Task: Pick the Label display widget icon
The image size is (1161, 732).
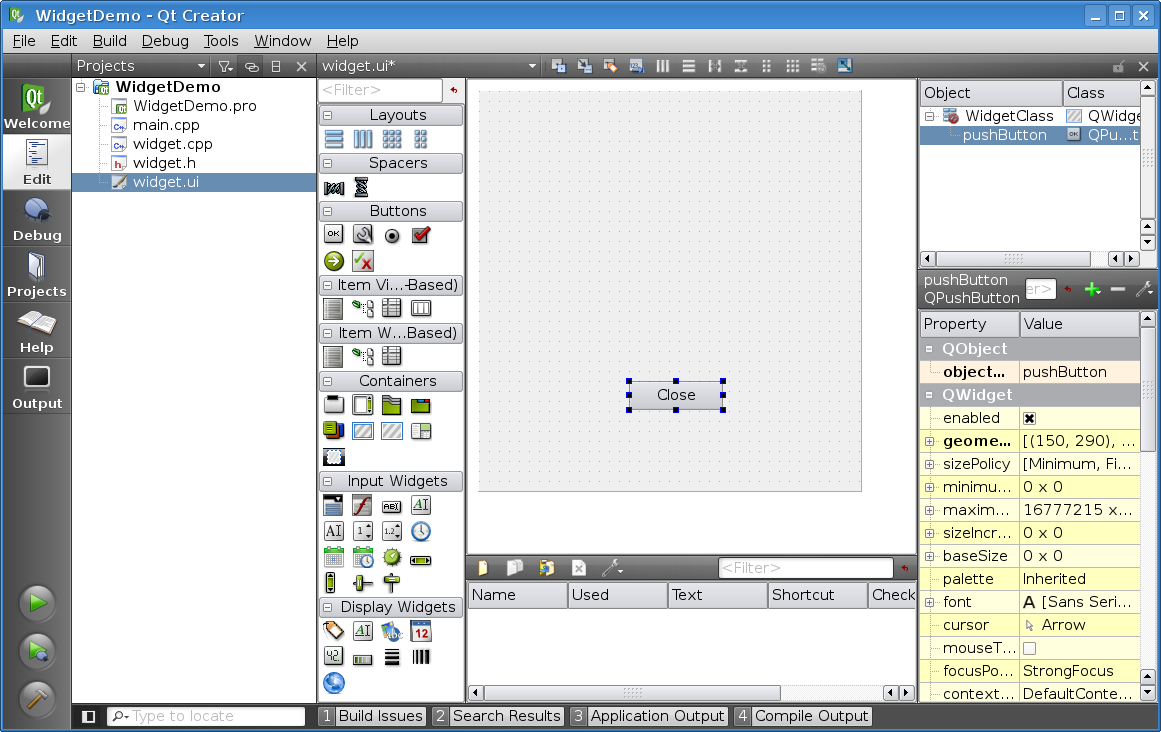Action: coord(334,631)
